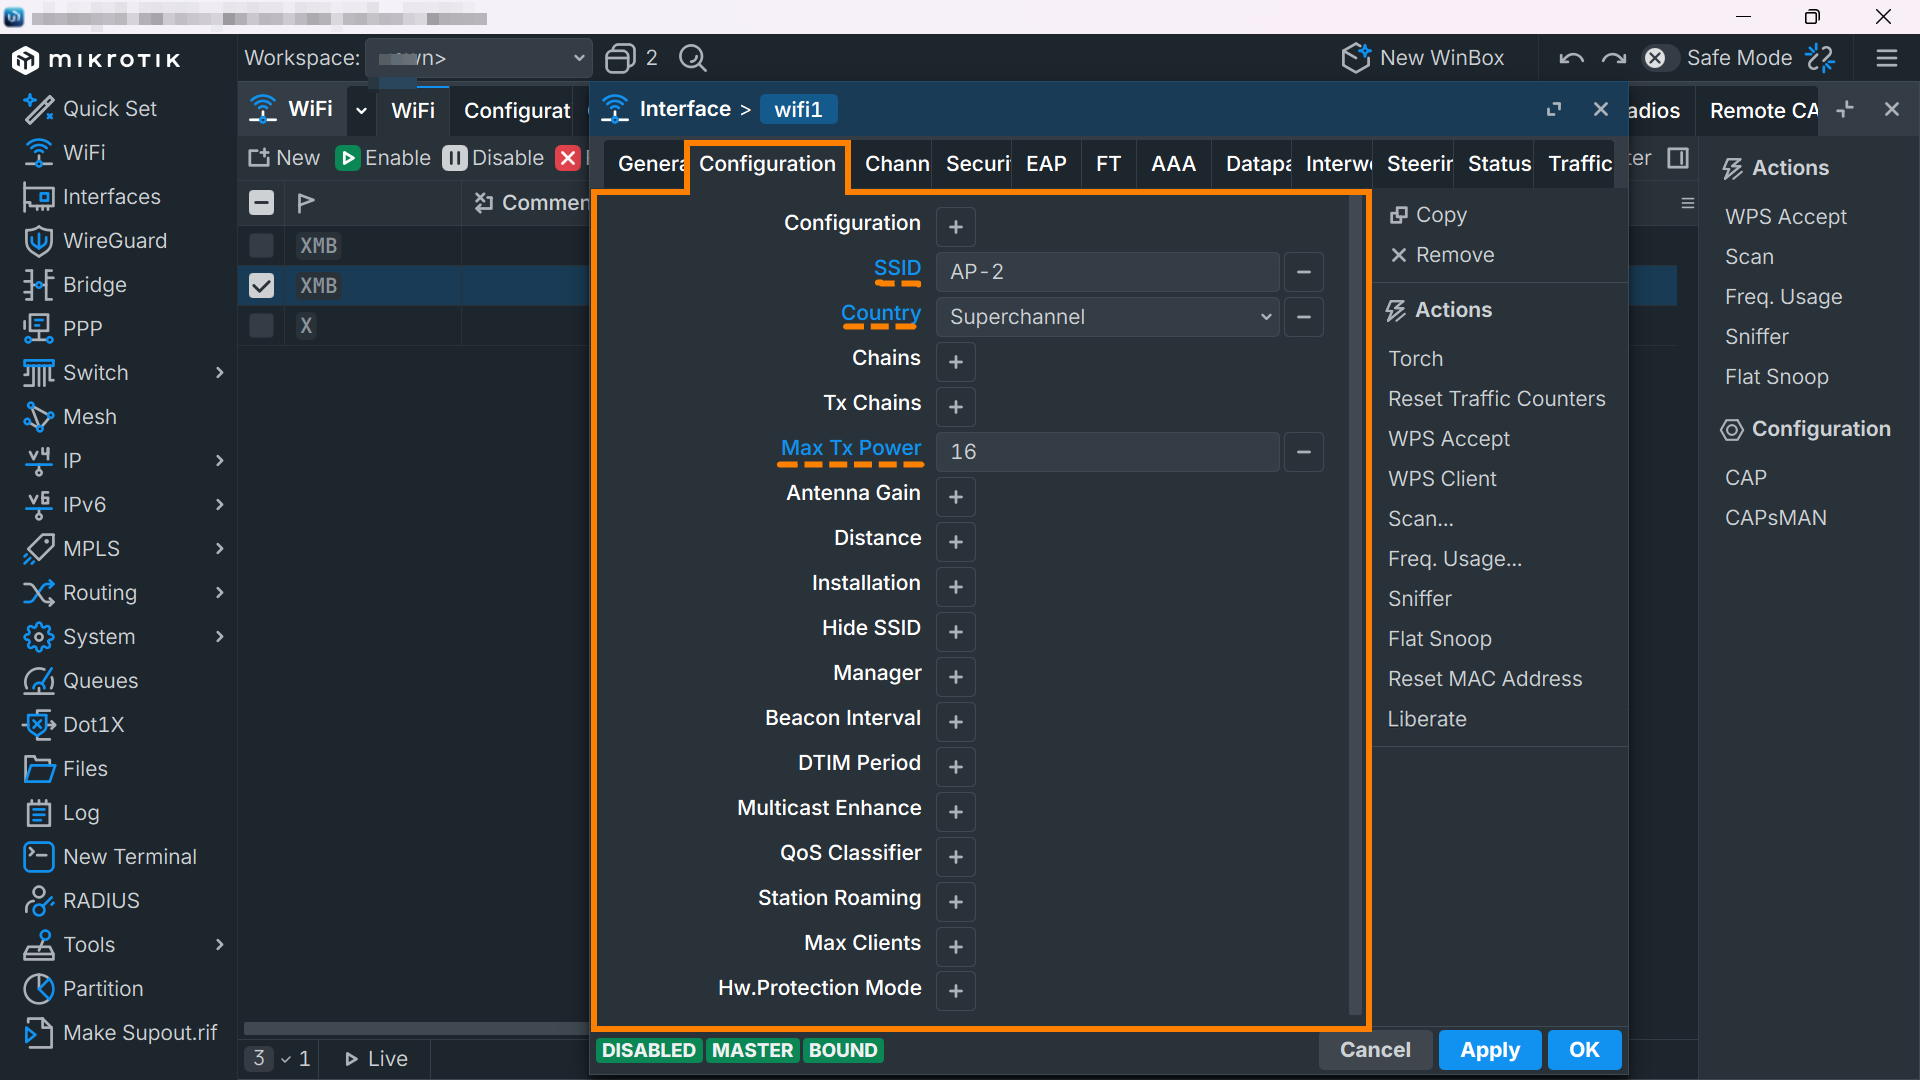Expand the Hide SSID field
The image size is (1920, 1080).
click(x=956, y=632)
